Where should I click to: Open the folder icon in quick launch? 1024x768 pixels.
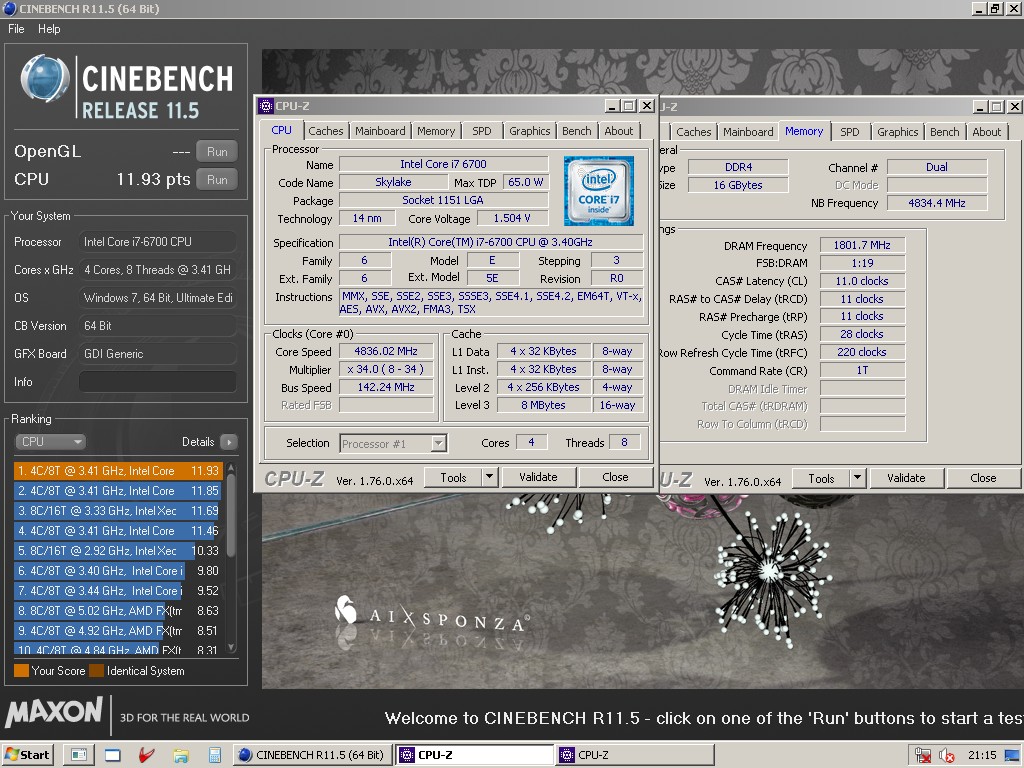click(x=181, y=755)
